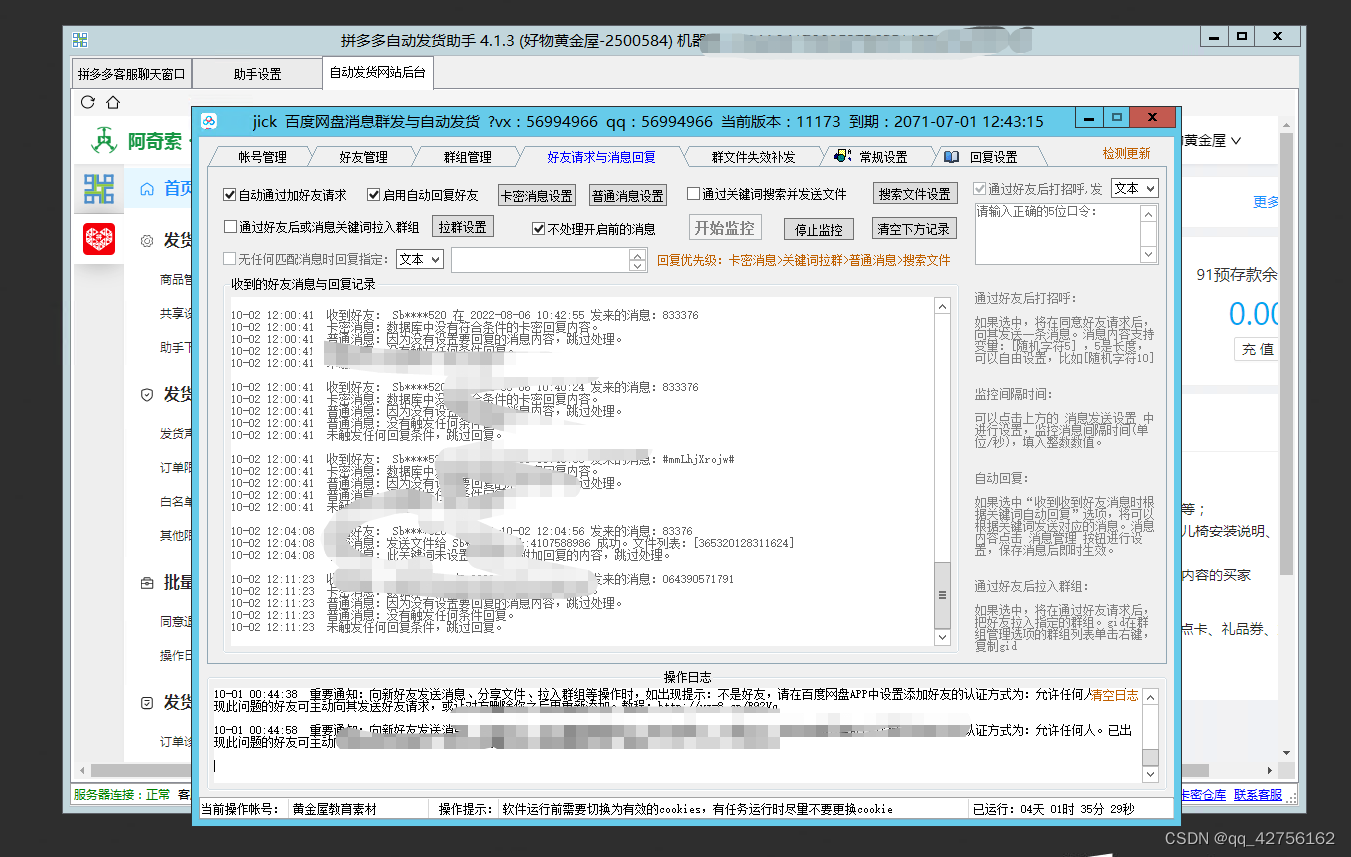Toggle 自动通过加好友请求 checkbox
The height and width of the screenshot is (857, 1351).
click(230, 195)
